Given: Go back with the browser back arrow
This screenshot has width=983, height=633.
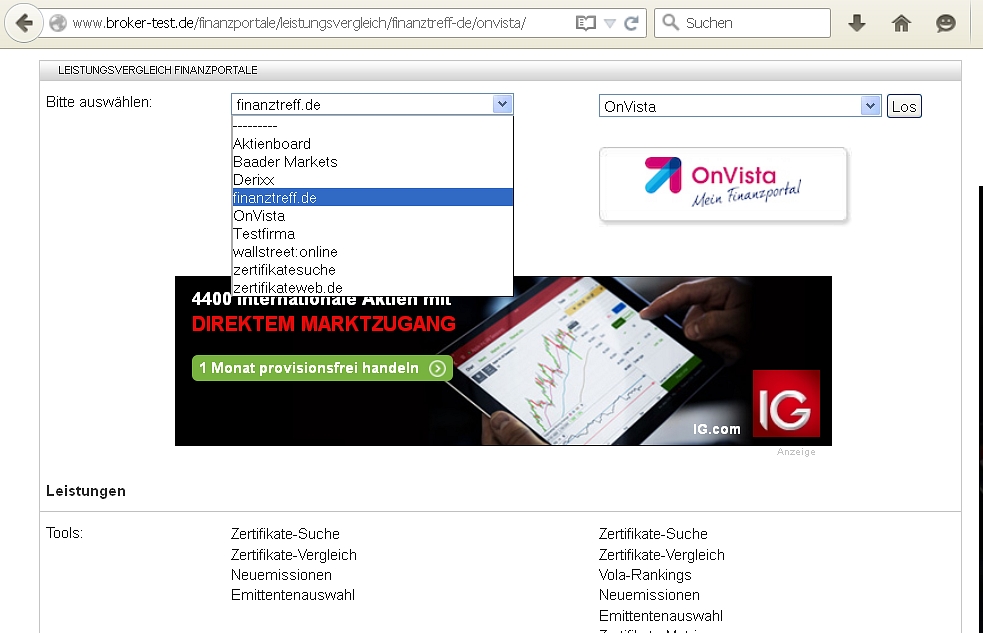Looking at the screenshot, I should (x=24, y=23).
